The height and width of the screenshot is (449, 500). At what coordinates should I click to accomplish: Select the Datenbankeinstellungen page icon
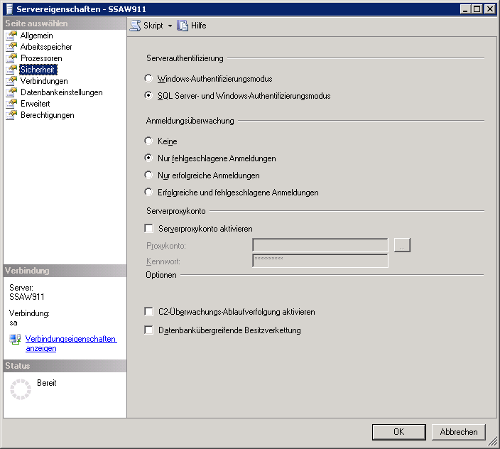tap(11, 92)
